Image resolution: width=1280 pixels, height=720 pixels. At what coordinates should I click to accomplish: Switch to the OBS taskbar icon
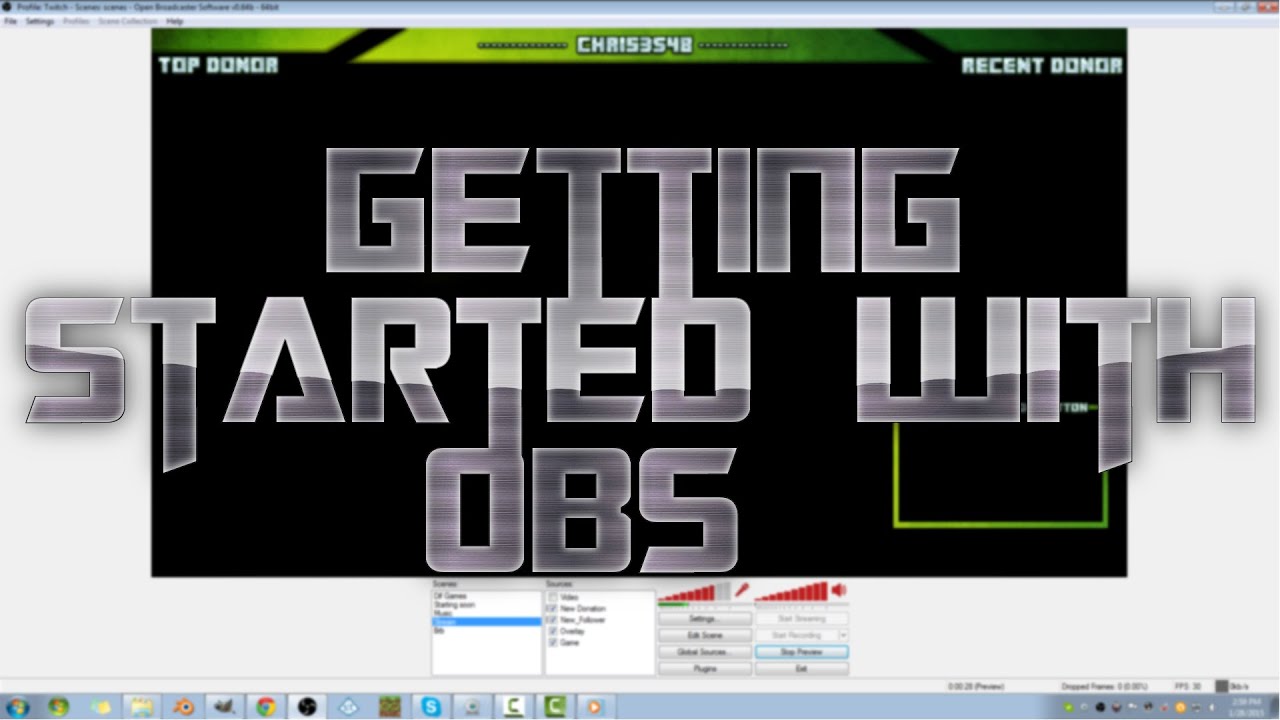(307, 707)
